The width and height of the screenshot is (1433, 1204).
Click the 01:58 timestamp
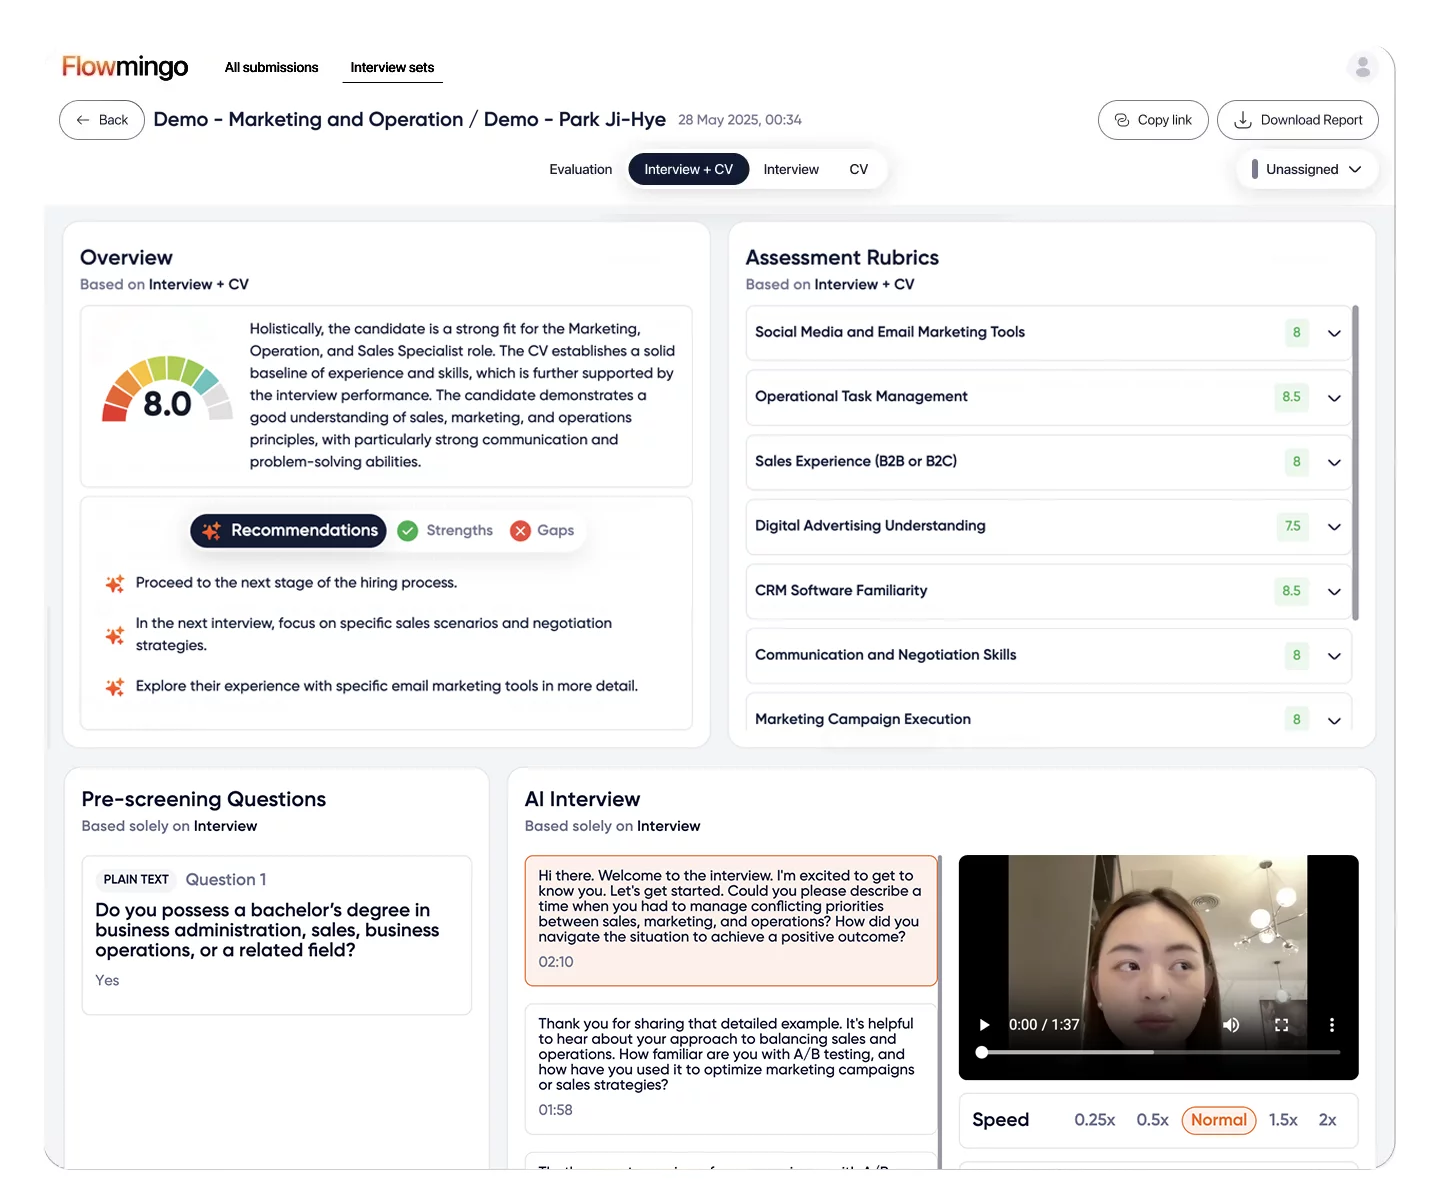tap(555, 1110)
